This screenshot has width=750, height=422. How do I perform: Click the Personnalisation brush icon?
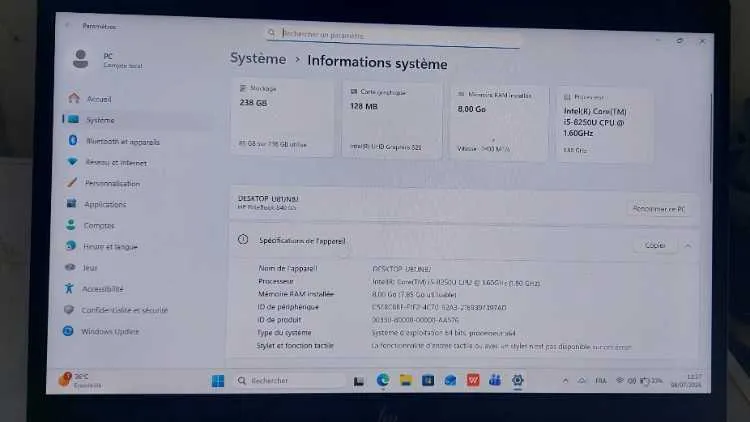(x=72, y=182)
